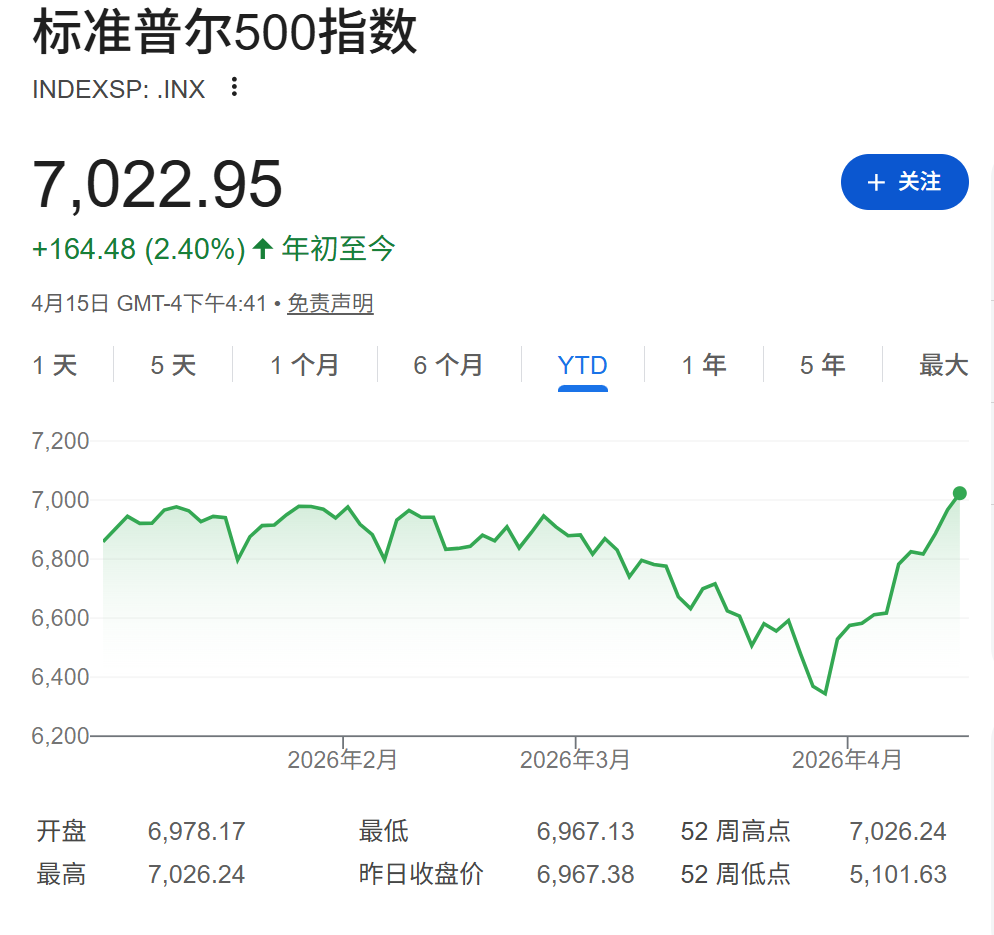This screenshot has width=994, height=935.
Task: Show the 最大 full history chart
Action: pos(943,365)
